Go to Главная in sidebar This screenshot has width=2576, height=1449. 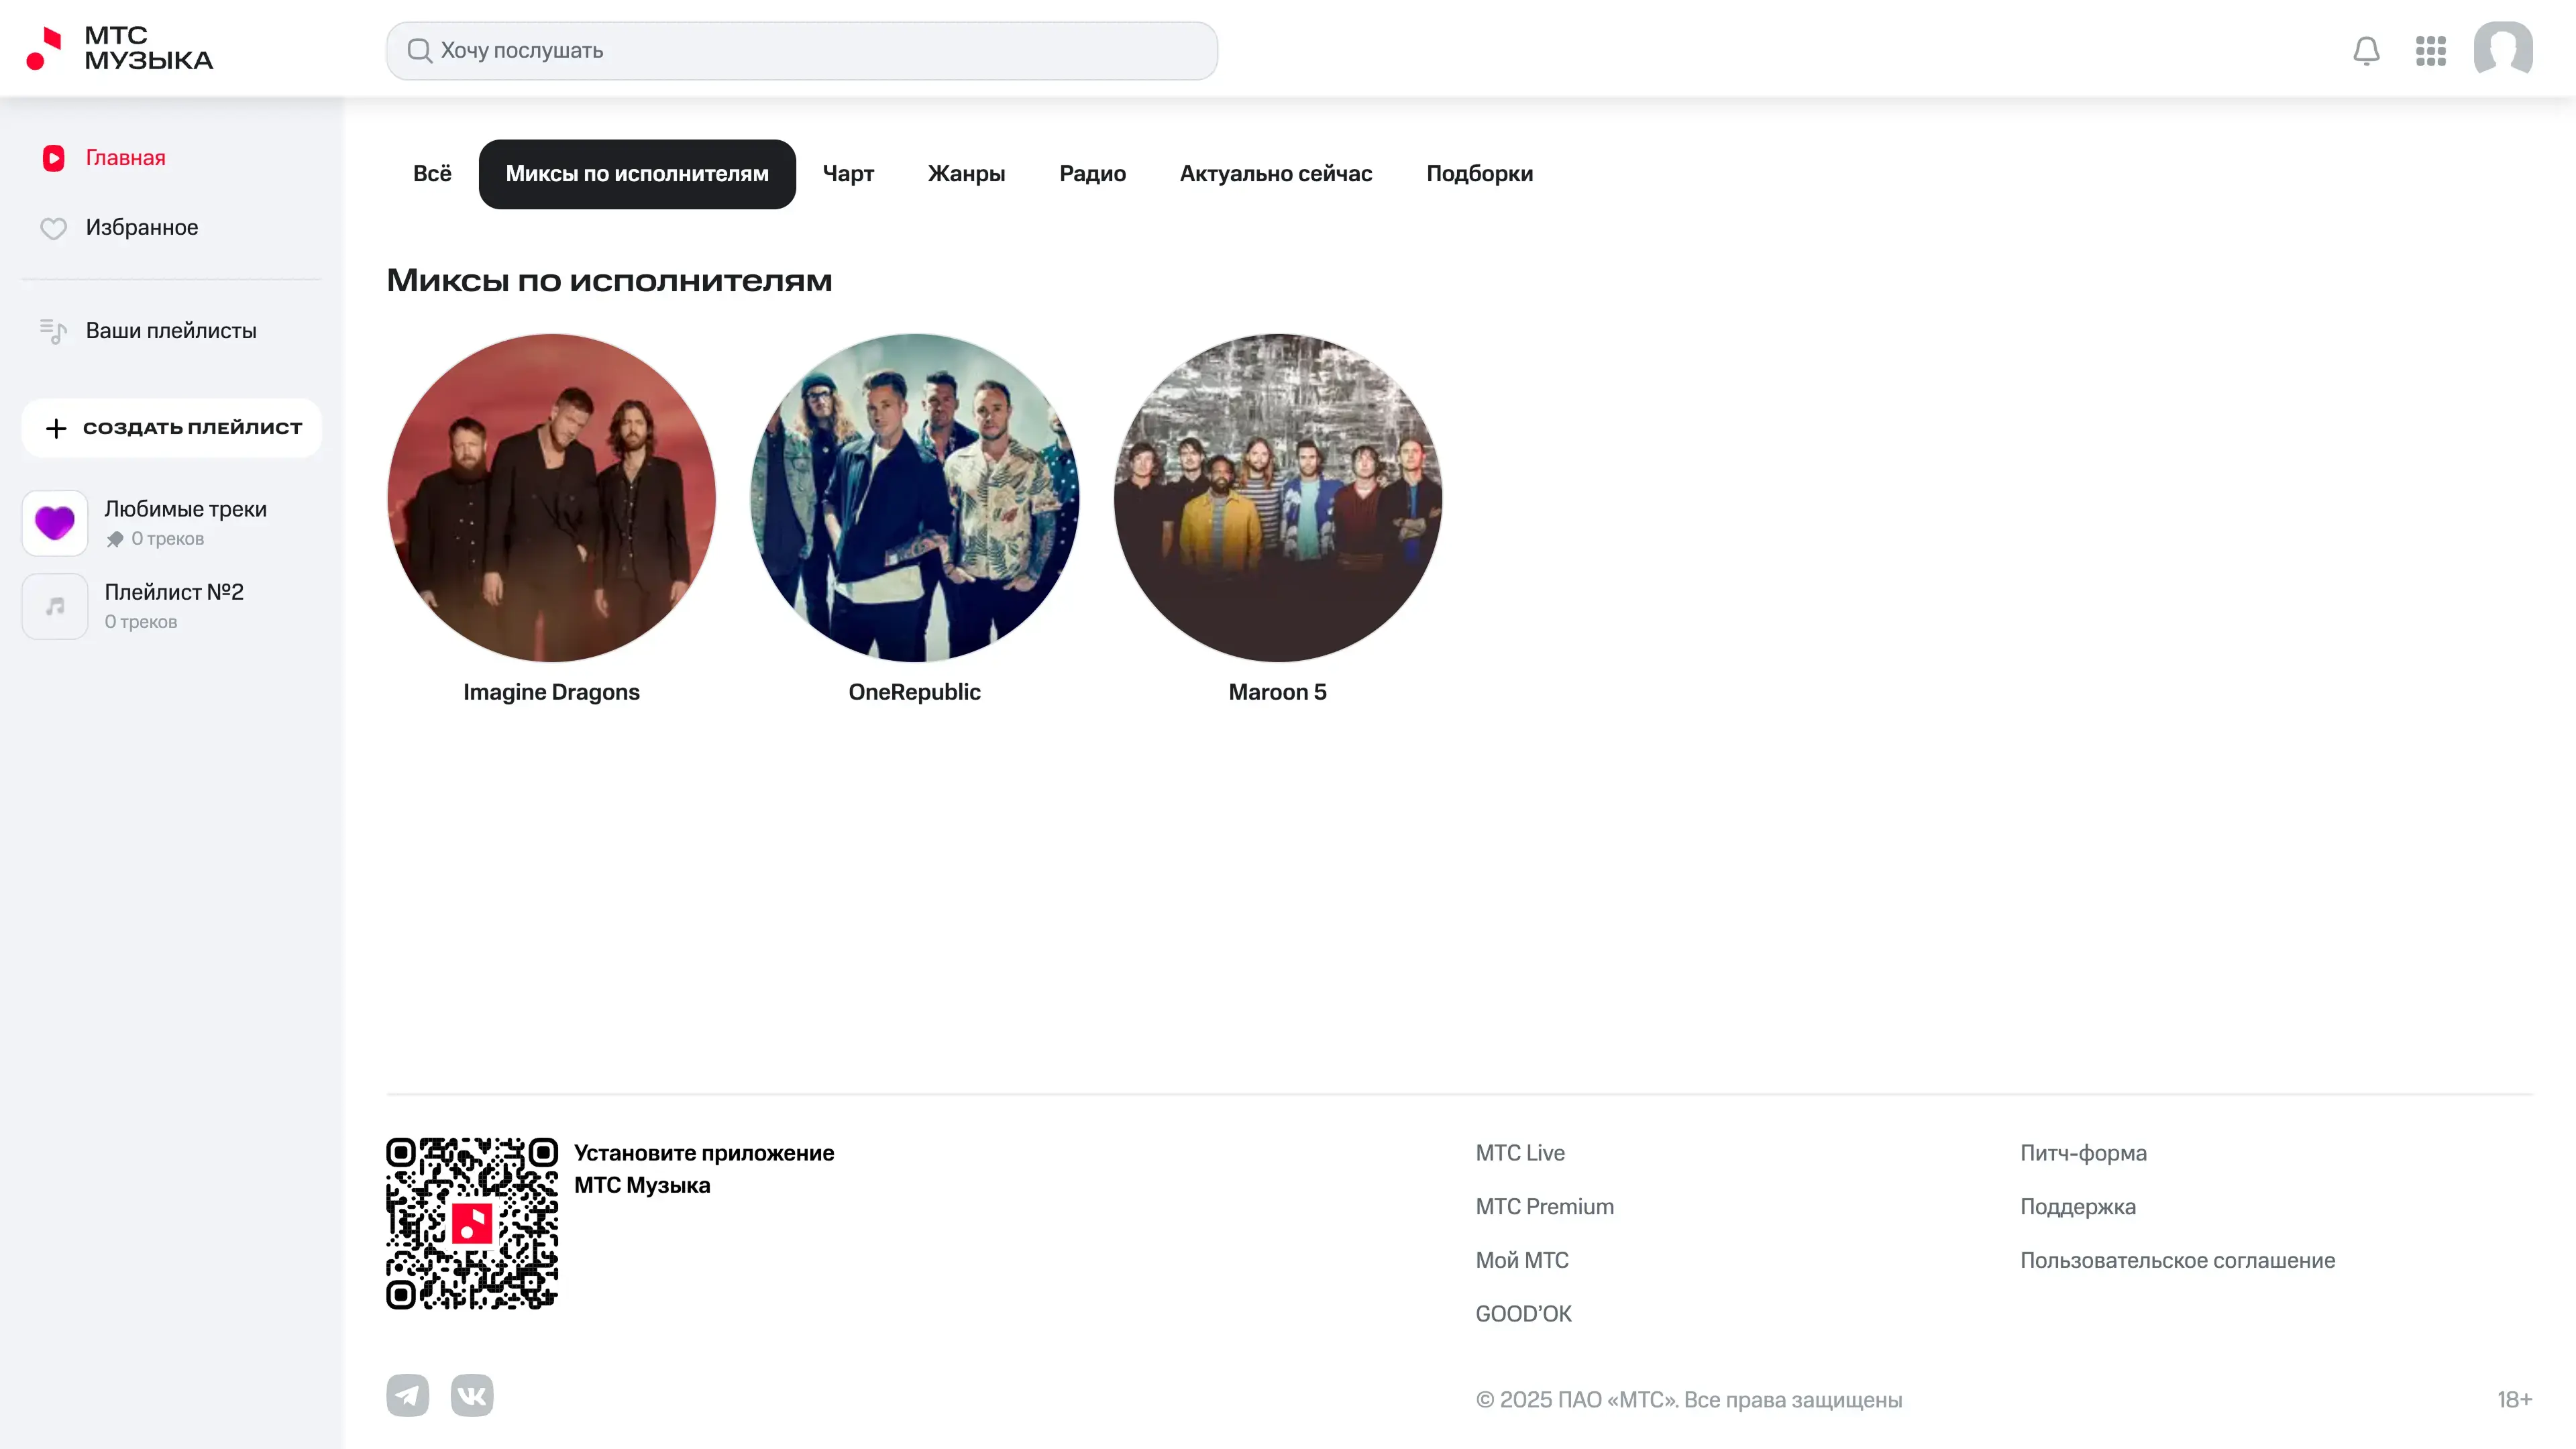point(125,158)
